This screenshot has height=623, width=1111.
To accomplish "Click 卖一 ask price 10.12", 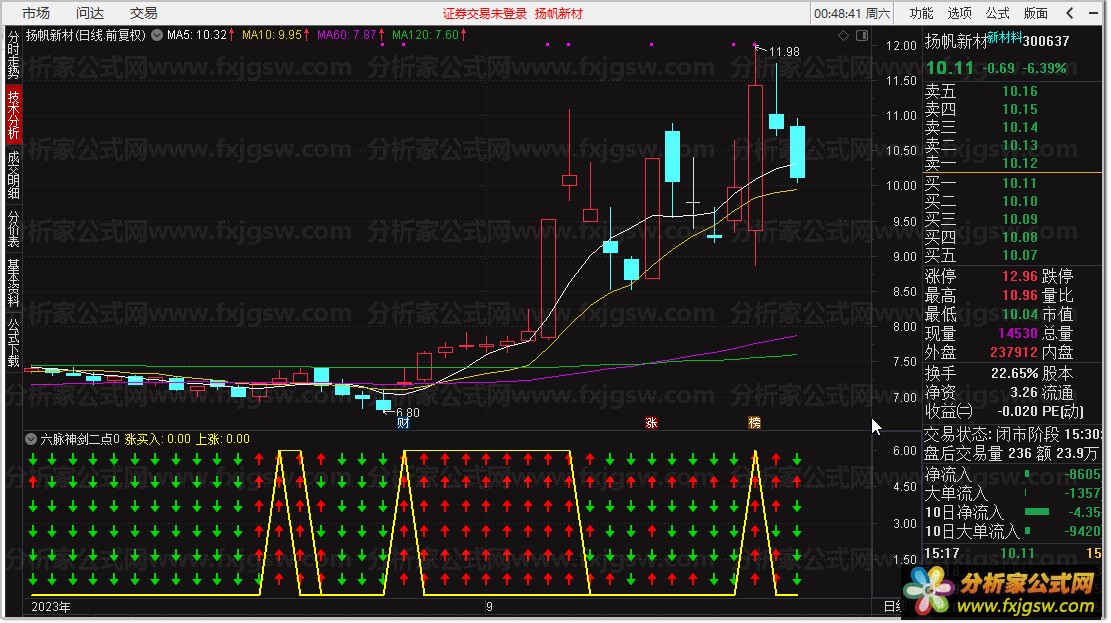I will coord(1020,164).
